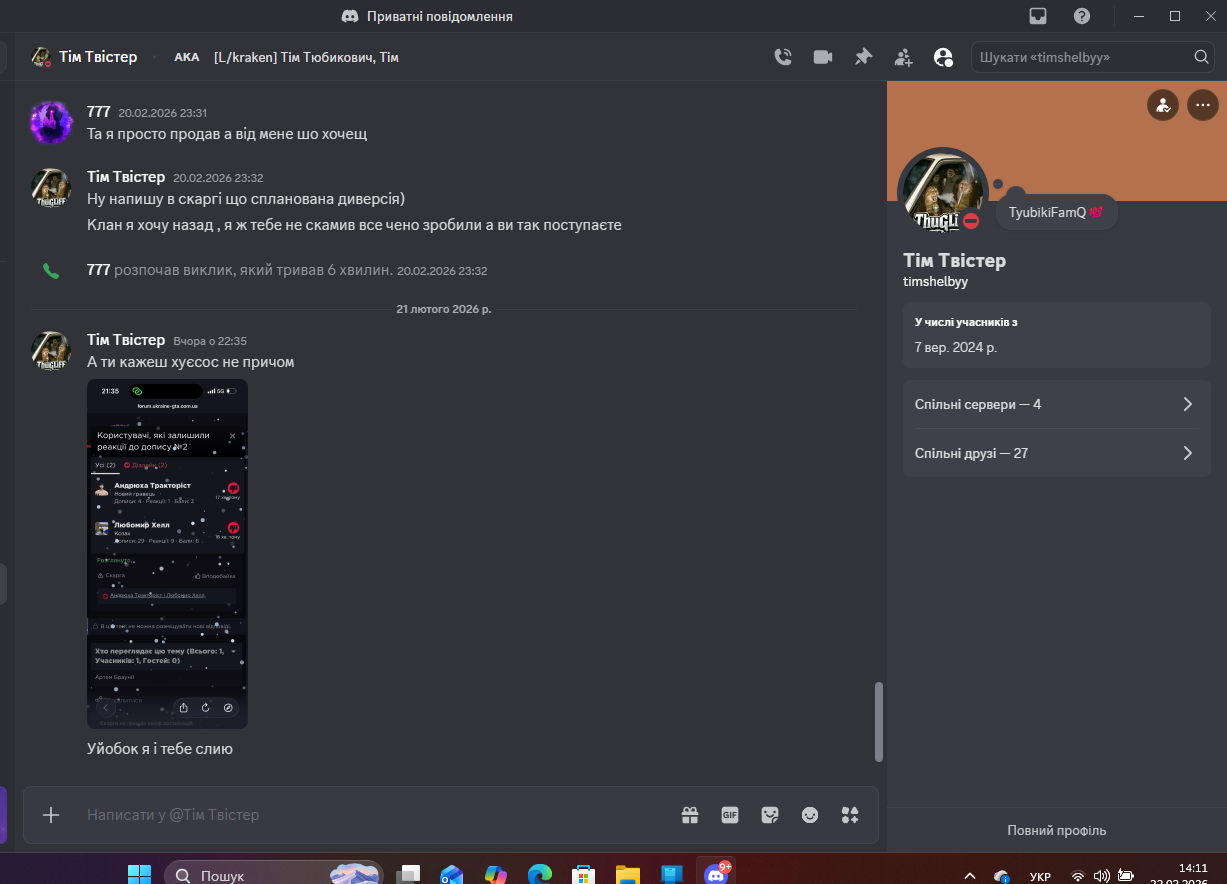
Task: Open Outlook from the taskbar
Action: [451, 875]
